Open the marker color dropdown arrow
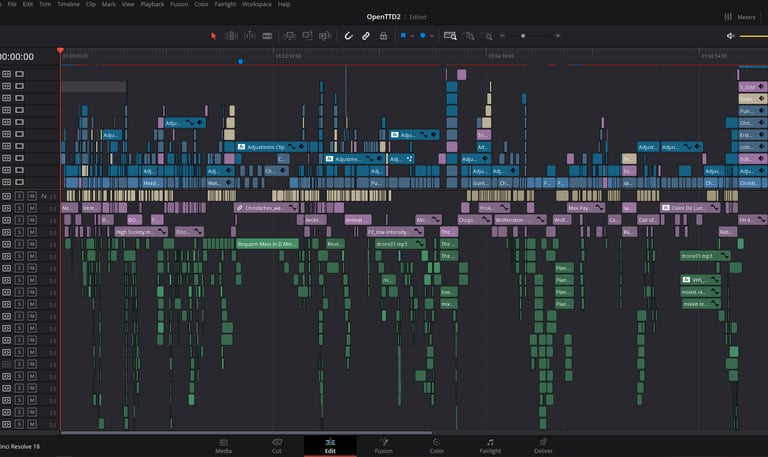The image size is (768, 457). click(432, 36)
